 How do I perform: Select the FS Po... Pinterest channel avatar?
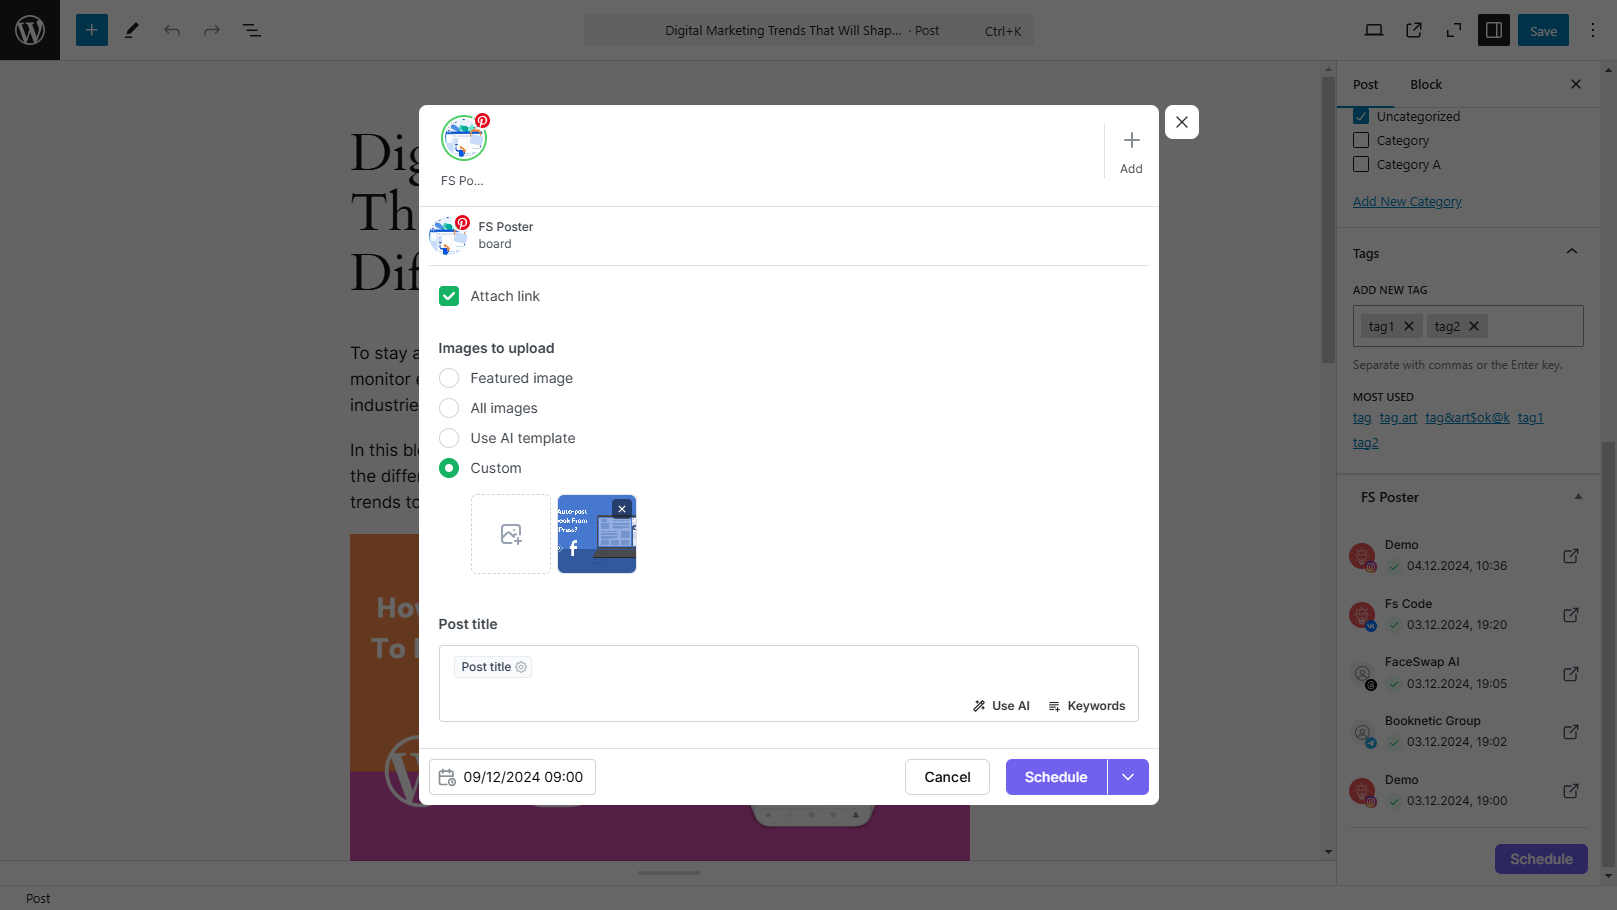coord(464,138)
